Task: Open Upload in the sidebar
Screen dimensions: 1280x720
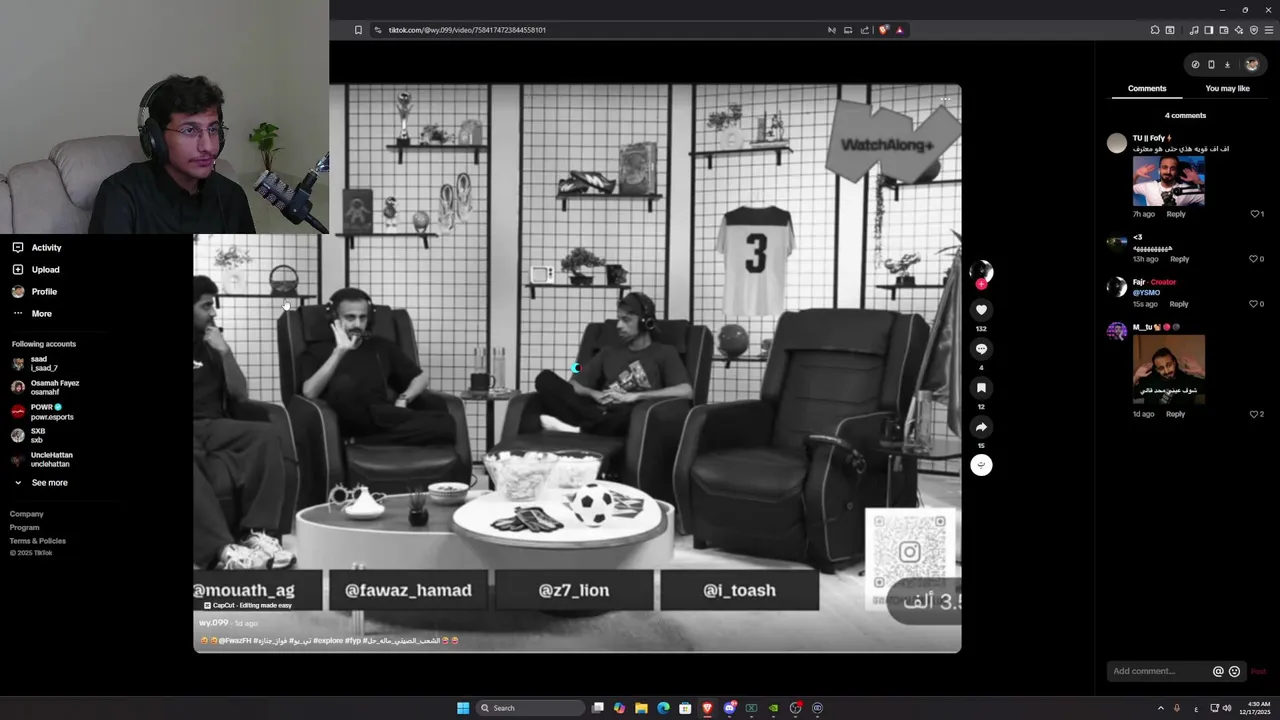Action: [36, 270]
